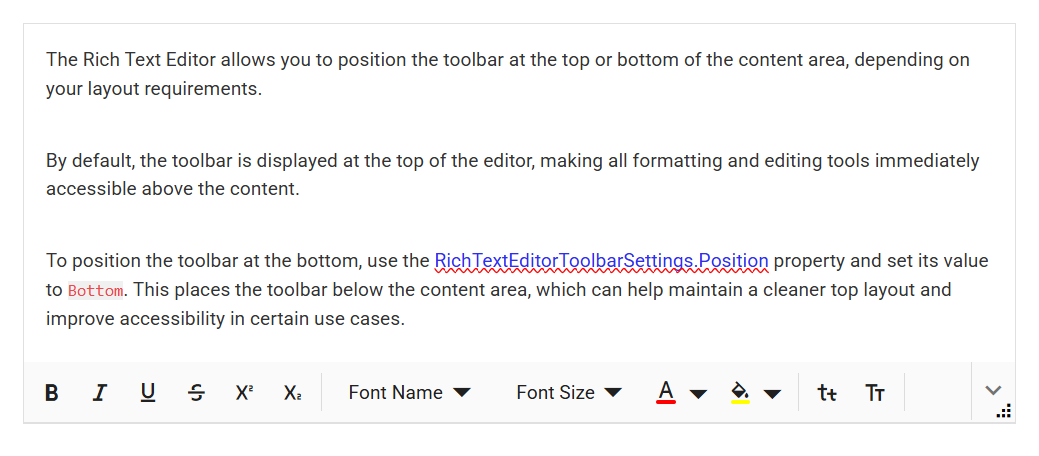Viewport: 1039px width, 456px height.
Task: Convert text to lower case
Action: click(827, 392)
